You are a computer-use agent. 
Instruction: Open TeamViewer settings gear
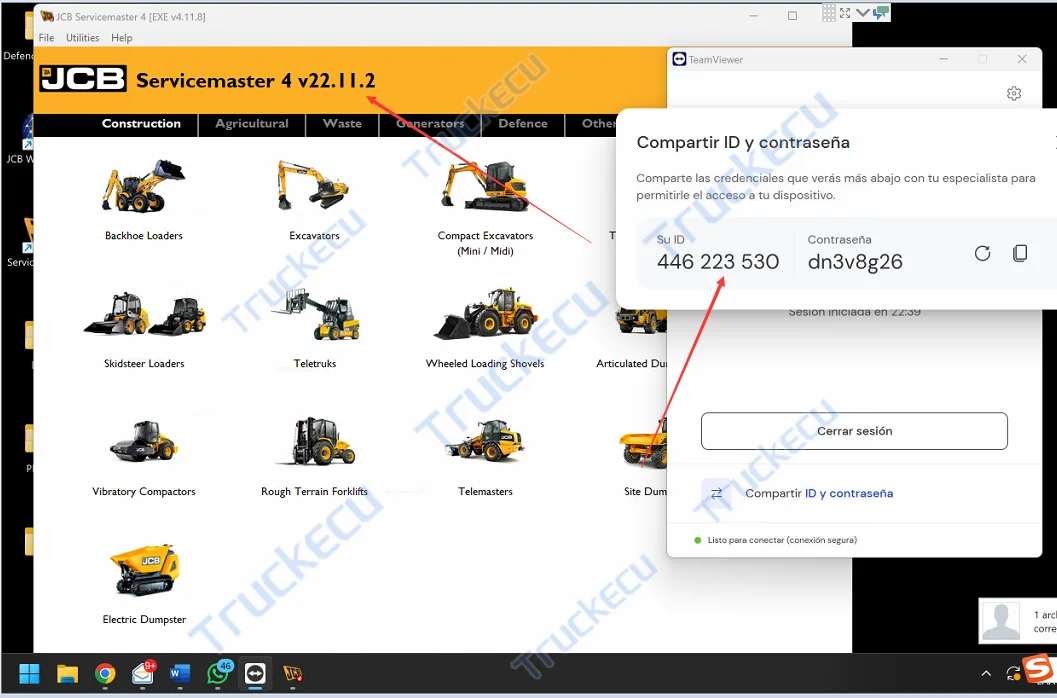[1014, 94]
